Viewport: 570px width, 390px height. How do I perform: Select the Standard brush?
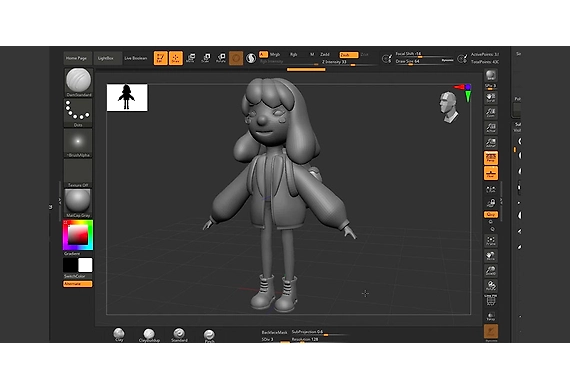pyautogui.click(x=179, y=335)
